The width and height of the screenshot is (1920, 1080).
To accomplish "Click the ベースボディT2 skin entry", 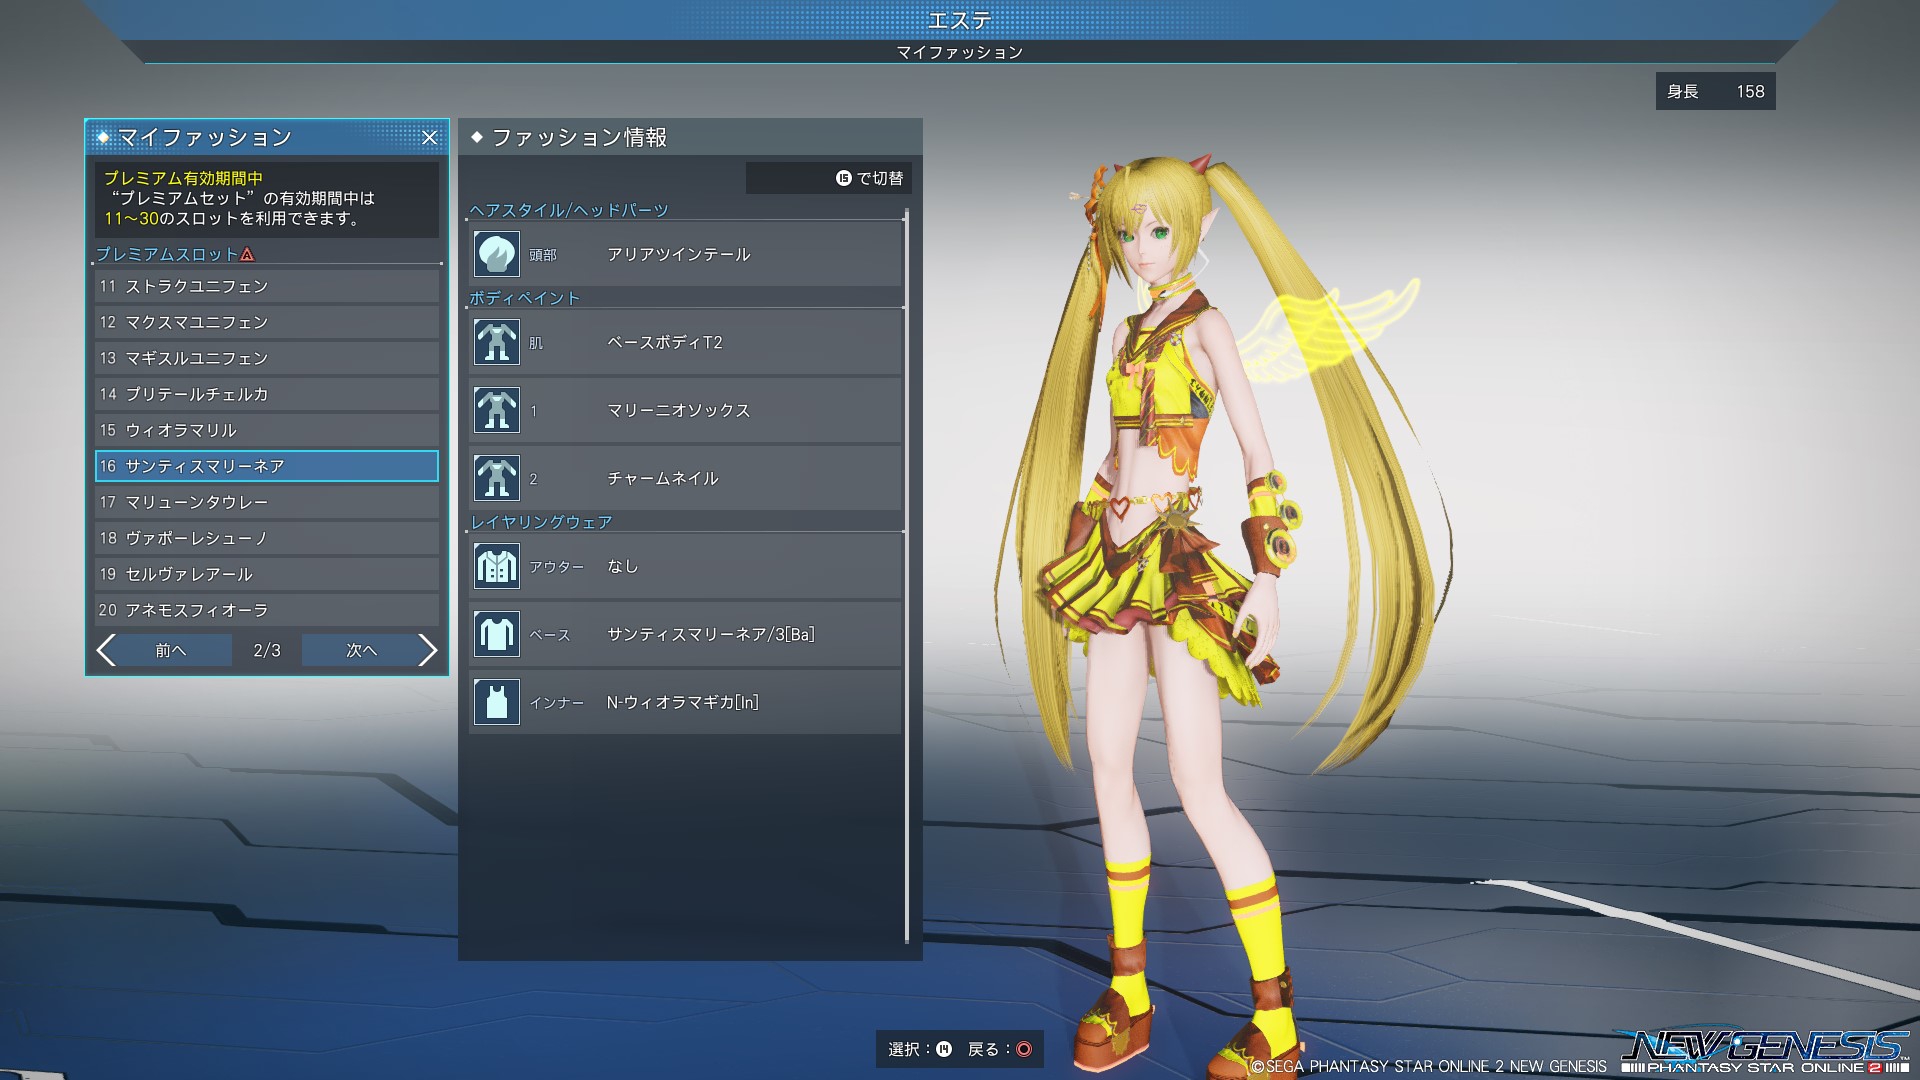I will tap(686, 342).
